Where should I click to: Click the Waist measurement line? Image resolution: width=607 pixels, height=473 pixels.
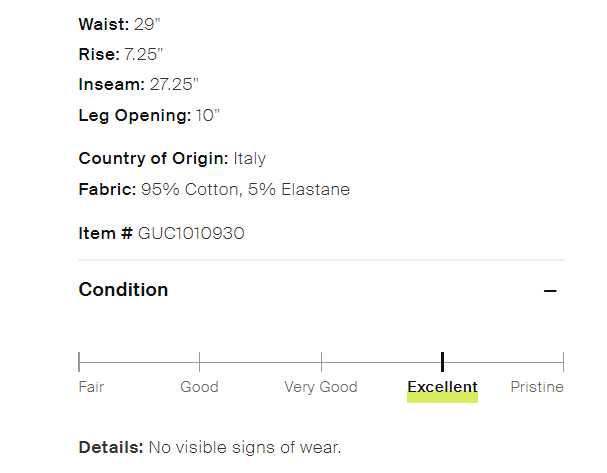pyautogui.click(x=120, y=24)
